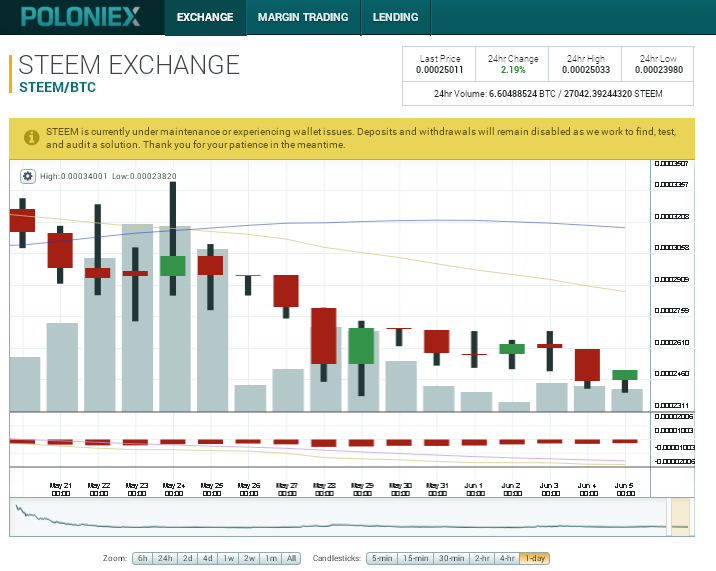Click the Low:0.00023820 chart label
This screenshot has width=716, height=571.
click(x=144, y=176)
